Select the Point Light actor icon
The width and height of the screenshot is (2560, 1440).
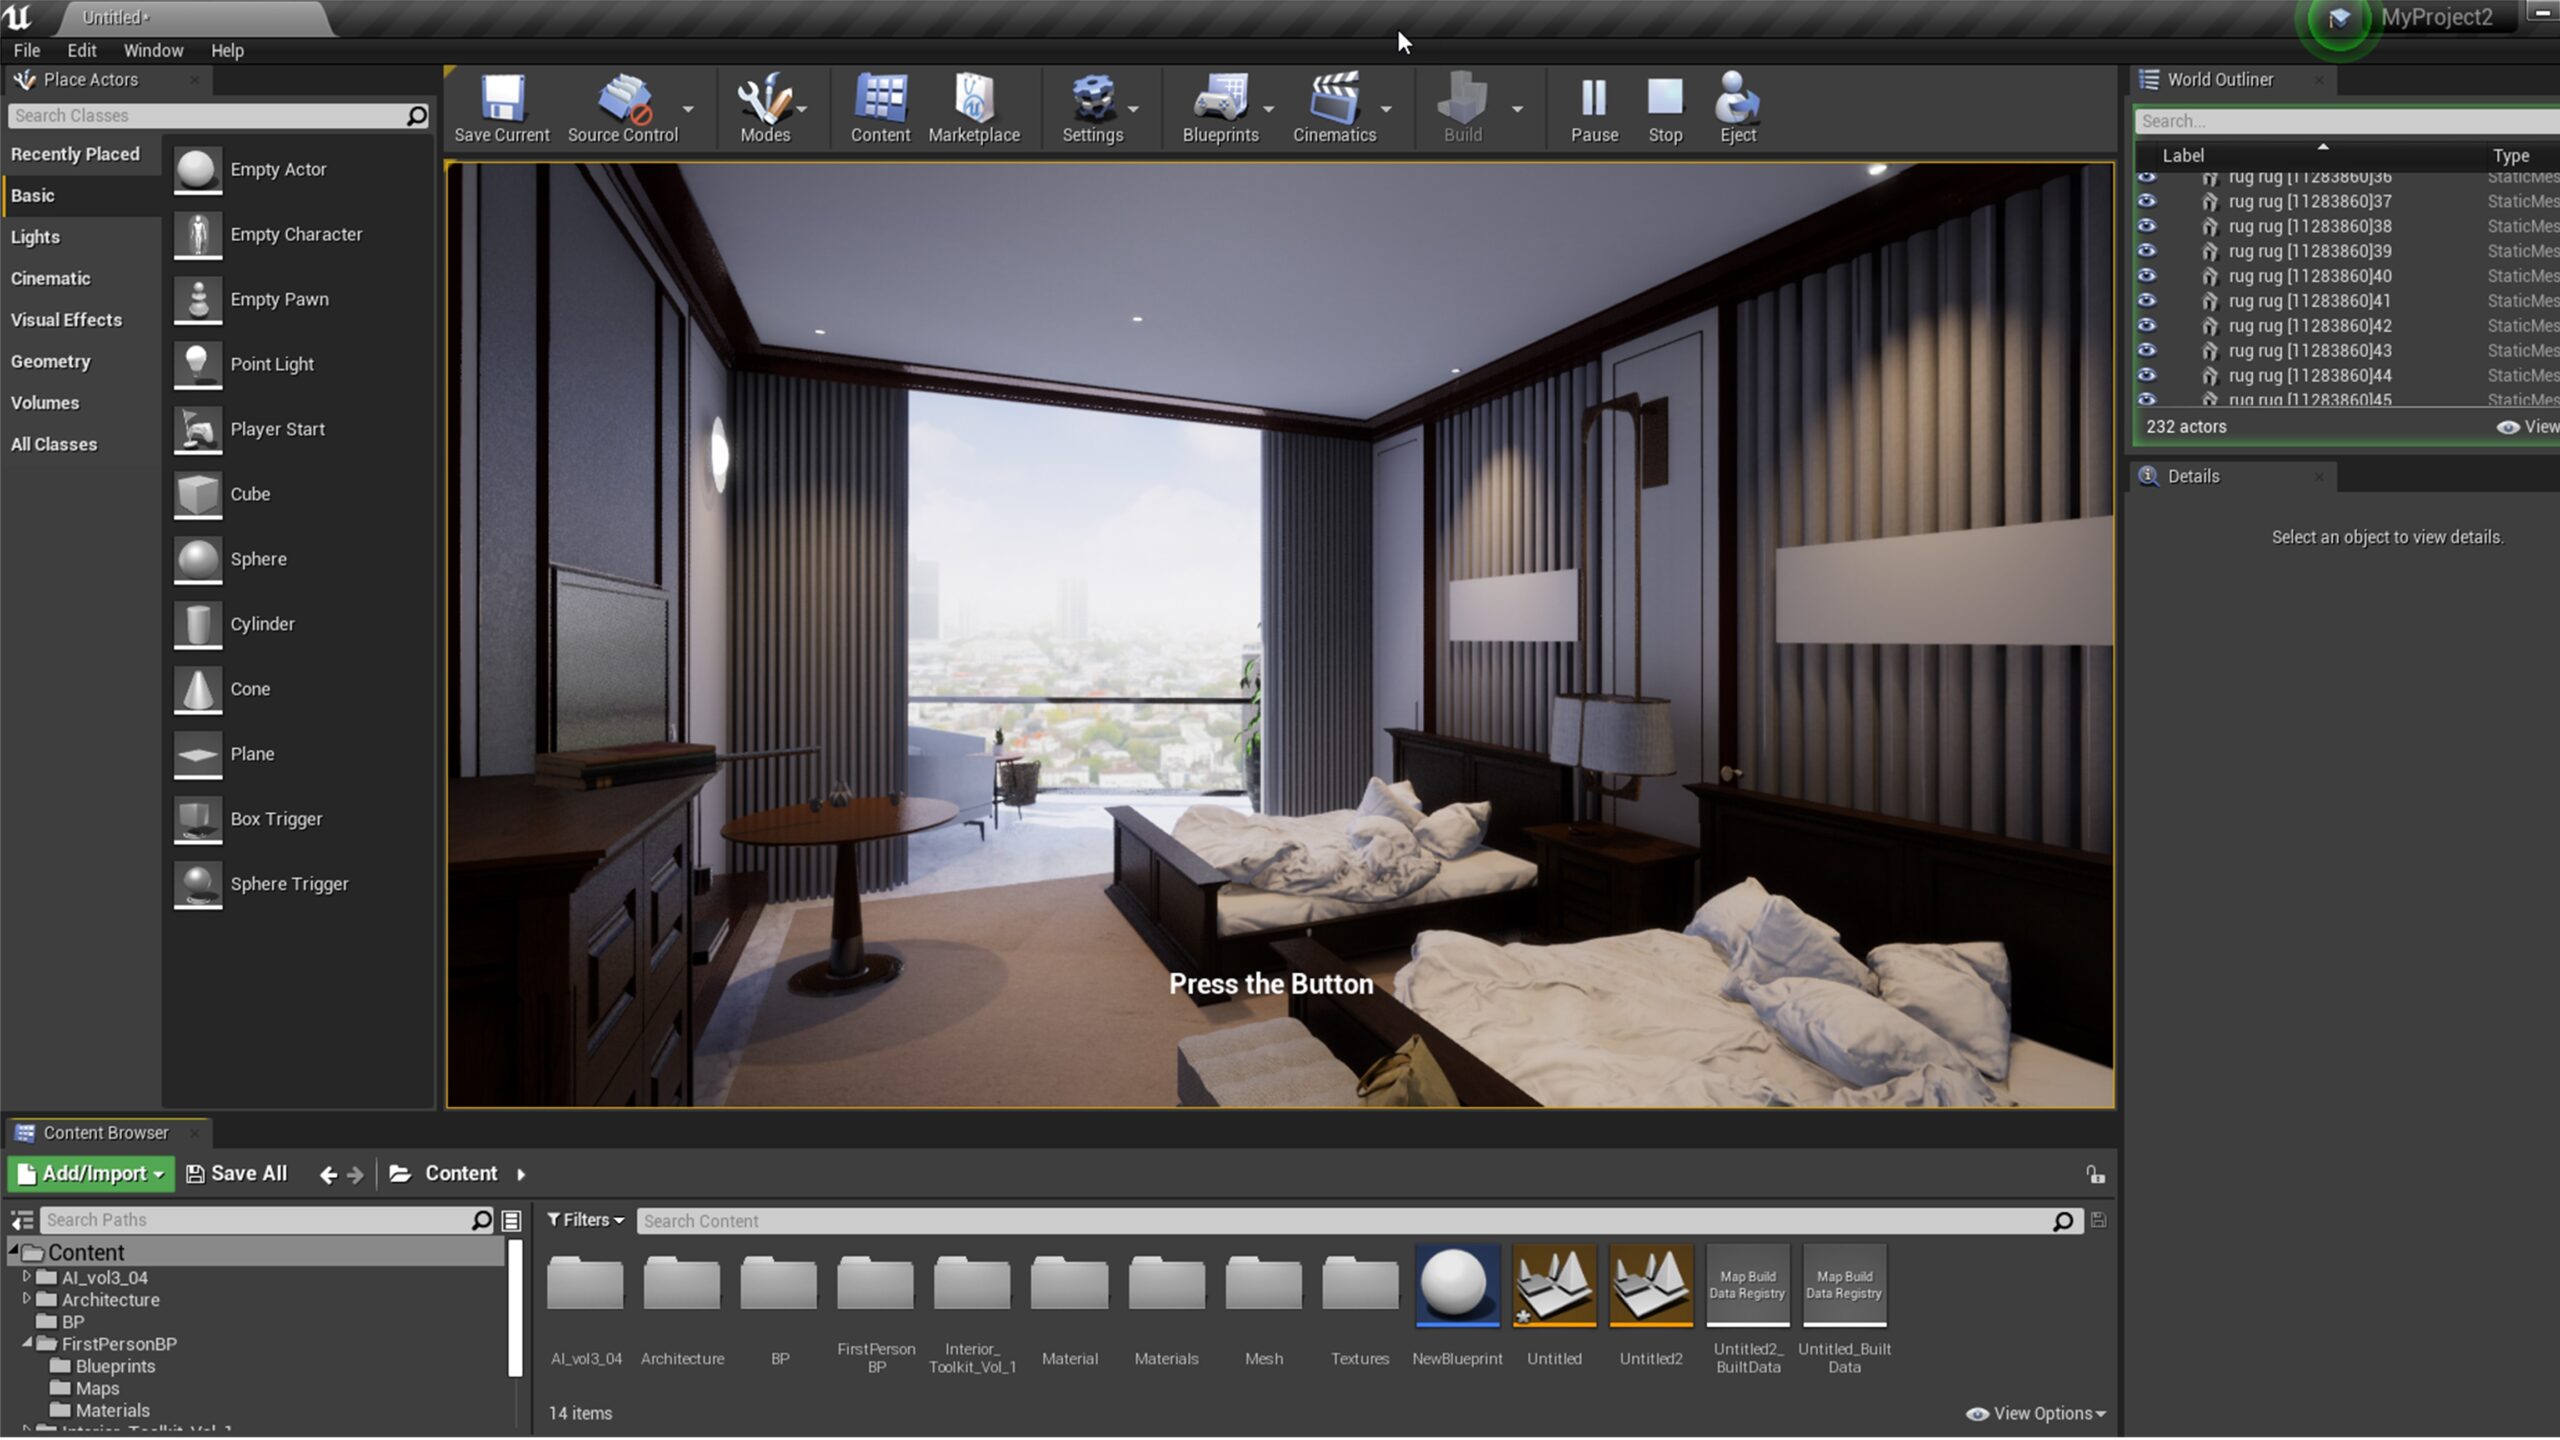(197, 364)
